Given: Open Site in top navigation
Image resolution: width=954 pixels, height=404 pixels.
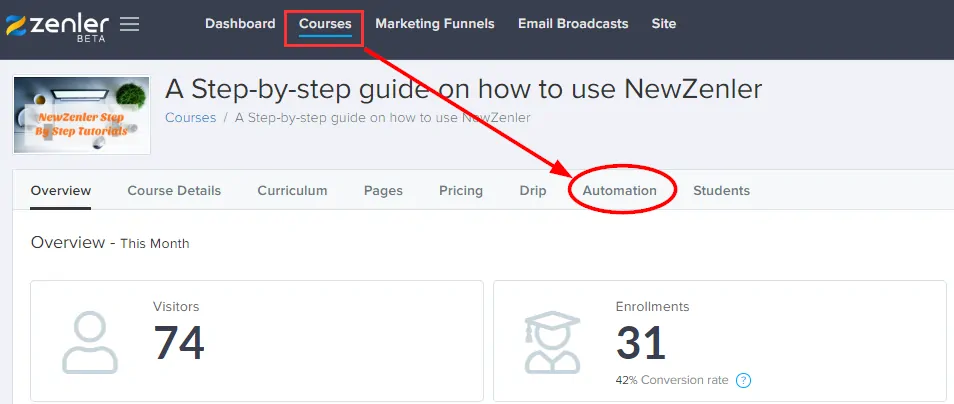Looking at the screenshot, I should (664, 24).
